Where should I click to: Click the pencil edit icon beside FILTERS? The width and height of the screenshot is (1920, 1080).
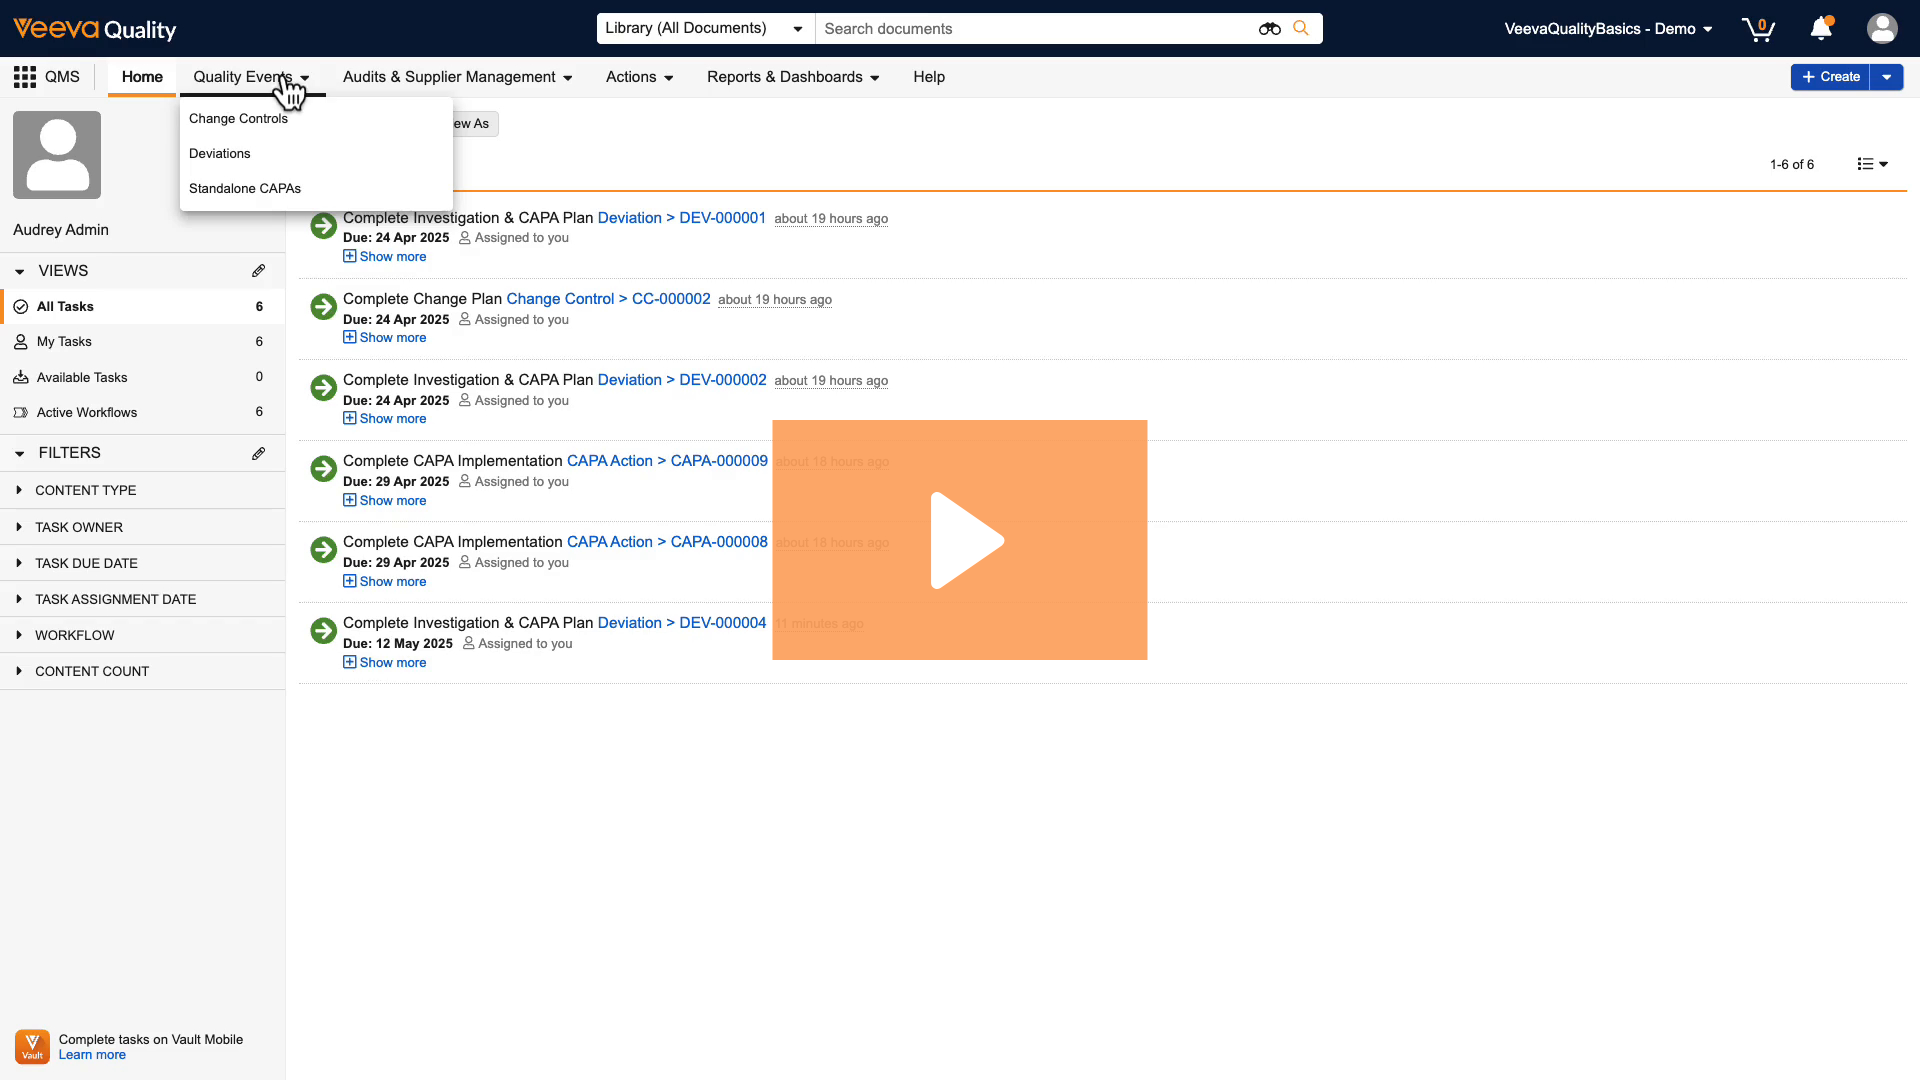pyautogui.click(x=258, y=453)
